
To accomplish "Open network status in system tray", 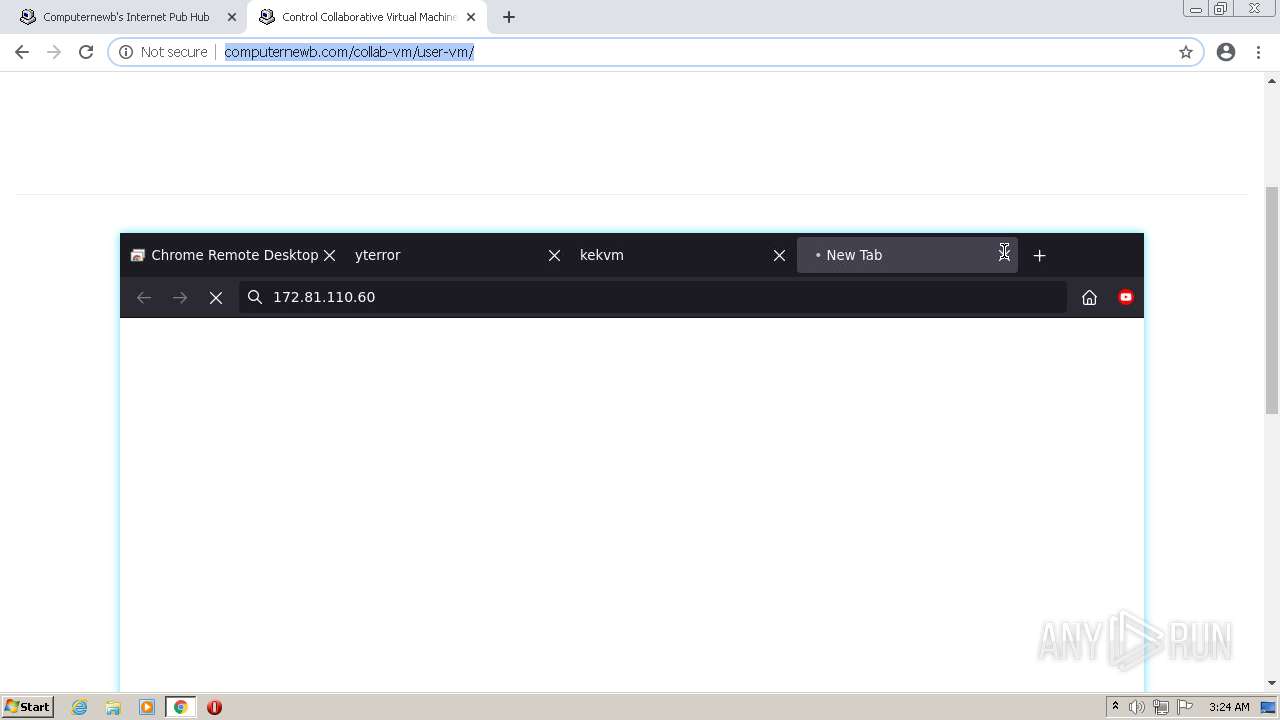I will coord(1161,707).
